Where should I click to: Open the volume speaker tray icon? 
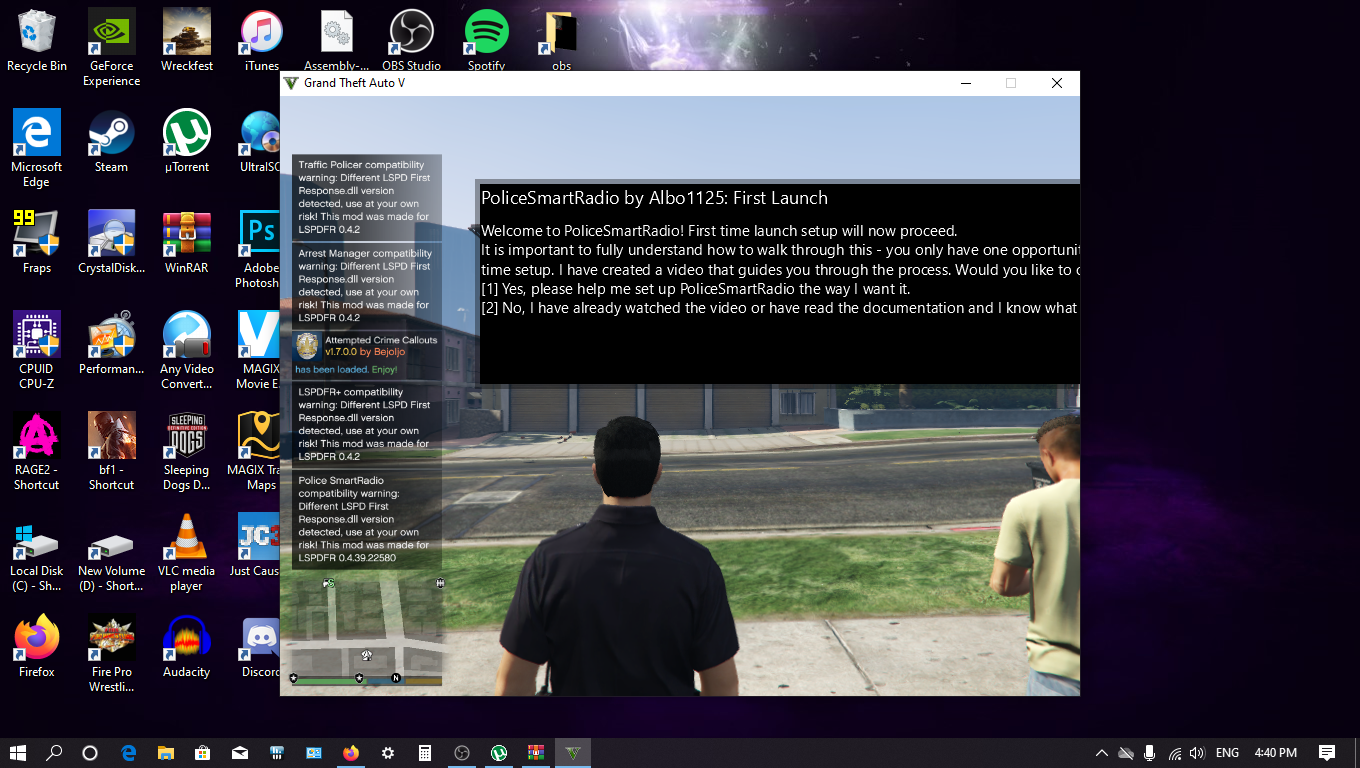click(1197, 753)
